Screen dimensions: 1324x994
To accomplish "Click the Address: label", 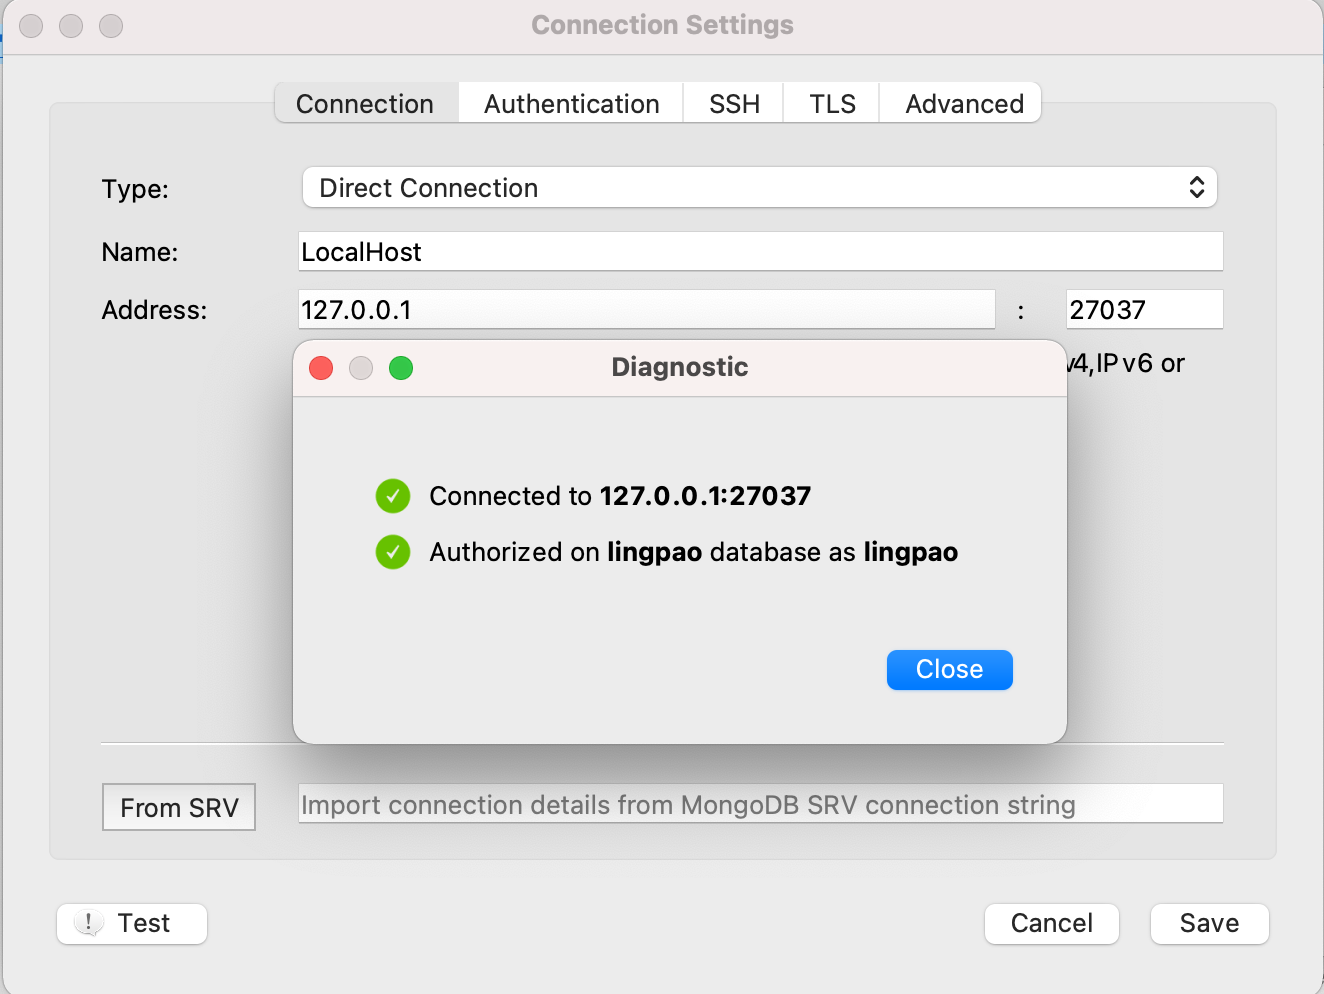I will pos(154,310).
